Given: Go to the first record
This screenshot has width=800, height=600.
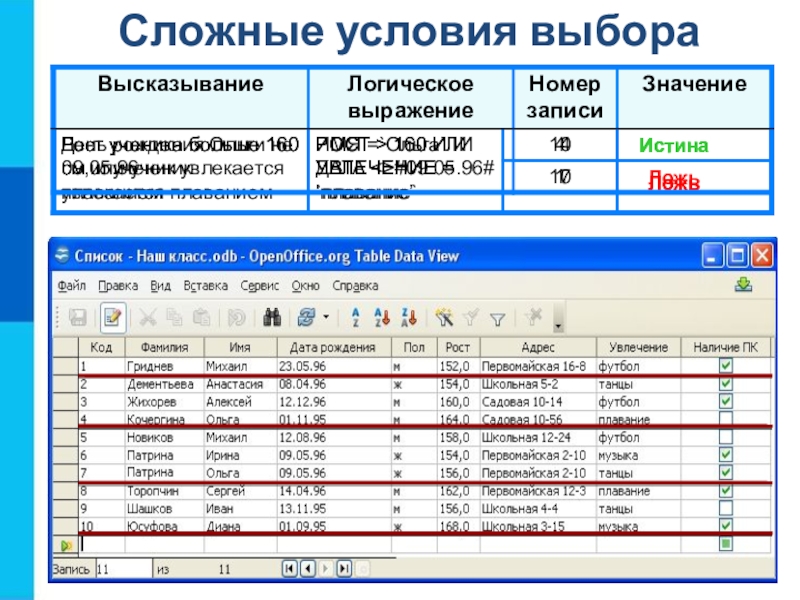Looking at the screenshot, I should (x=290, y=569).
